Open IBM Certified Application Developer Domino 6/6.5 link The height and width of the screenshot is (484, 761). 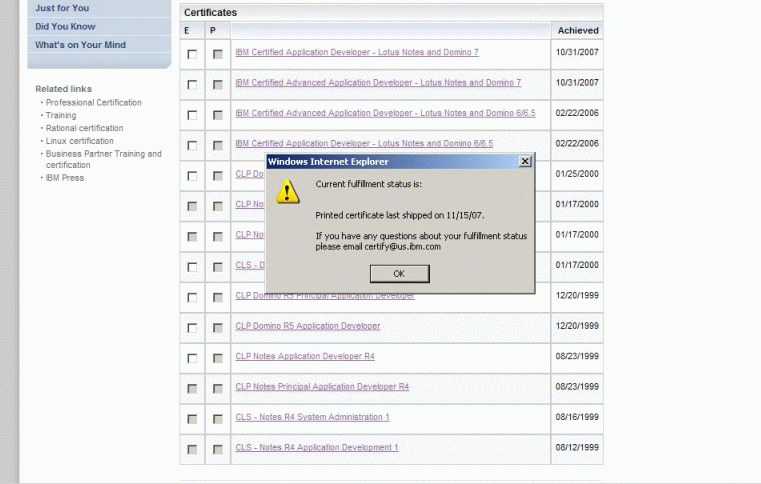(x=364, y=144)
